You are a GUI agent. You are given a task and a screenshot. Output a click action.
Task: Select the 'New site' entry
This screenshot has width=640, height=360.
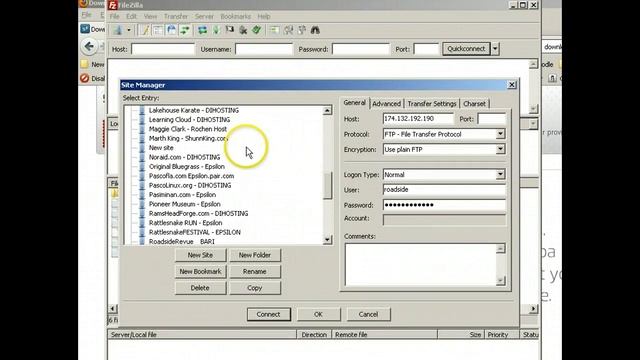(161, 148)
